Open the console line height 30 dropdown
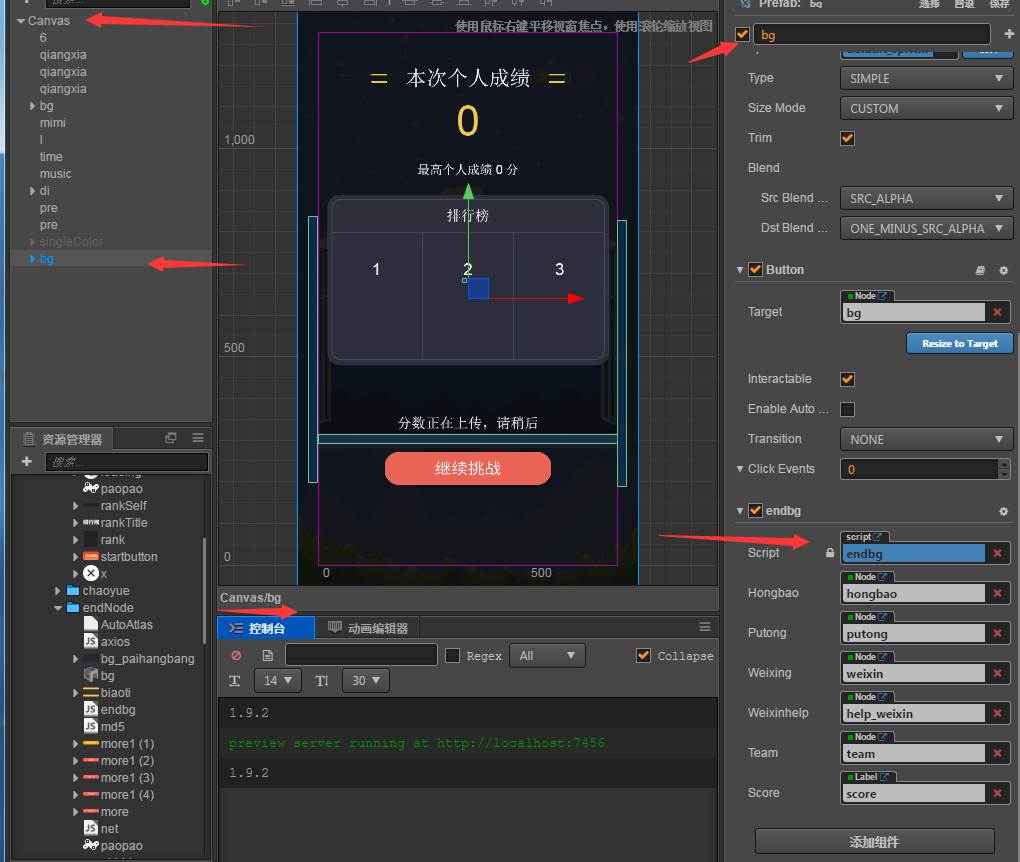The height and width of the screenshot is (862, 1020). [366, 680]
